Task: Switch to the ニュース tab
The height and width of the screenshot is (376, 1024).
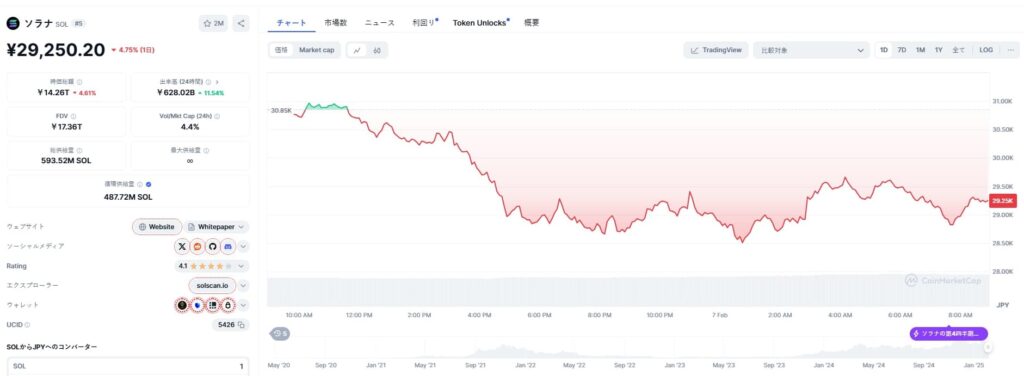Action: pos(379,23)
